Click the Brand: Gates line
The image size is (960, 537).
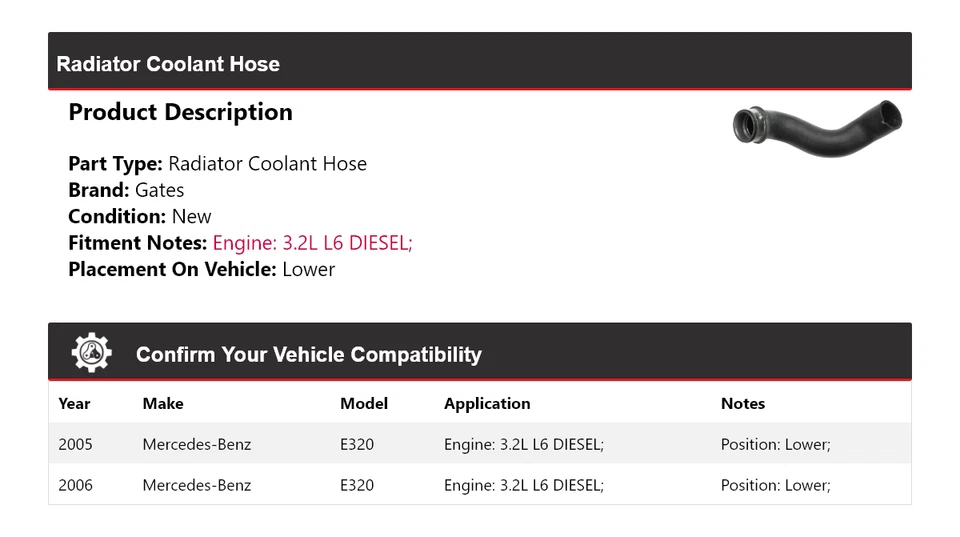126,190
